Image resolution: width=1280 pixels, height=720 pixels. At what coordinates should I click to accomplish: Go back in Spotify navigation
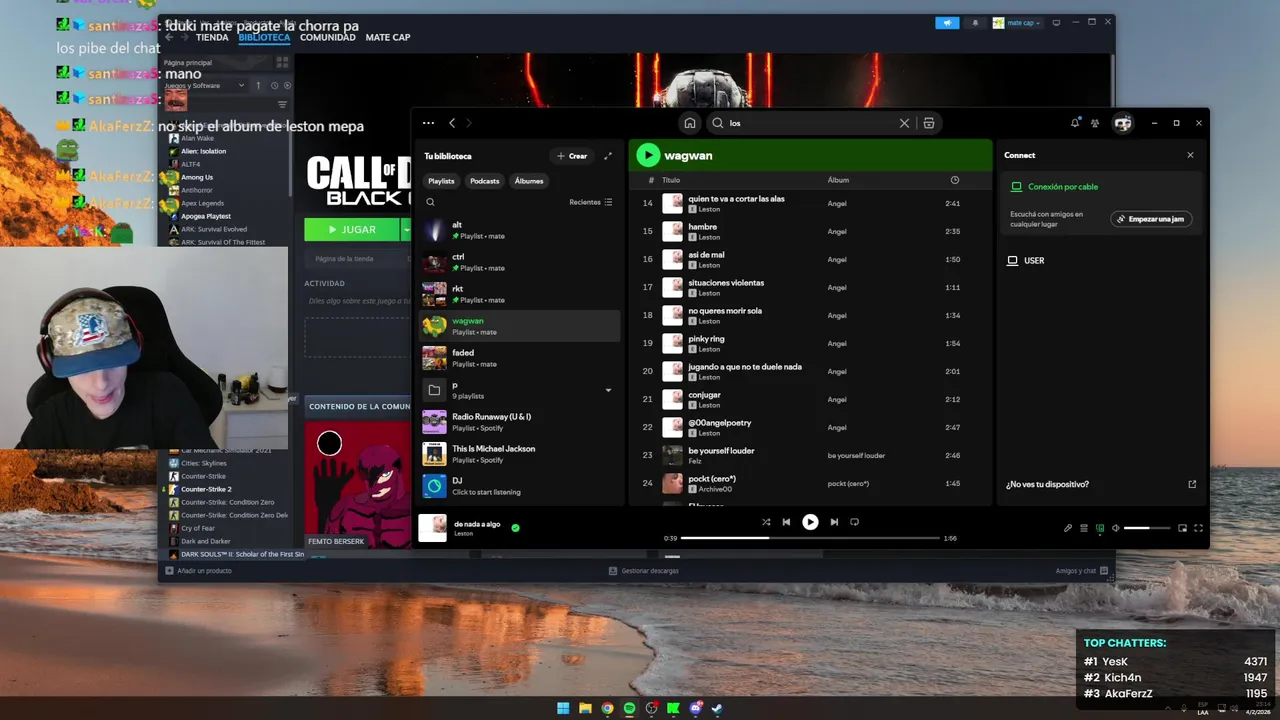click(452, 123)
